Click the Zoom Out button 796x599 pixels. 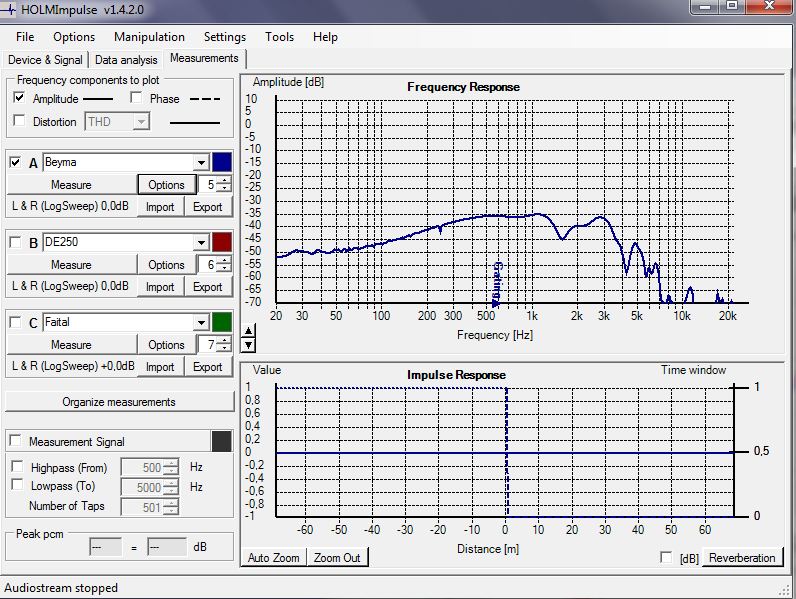pos(337,557)
